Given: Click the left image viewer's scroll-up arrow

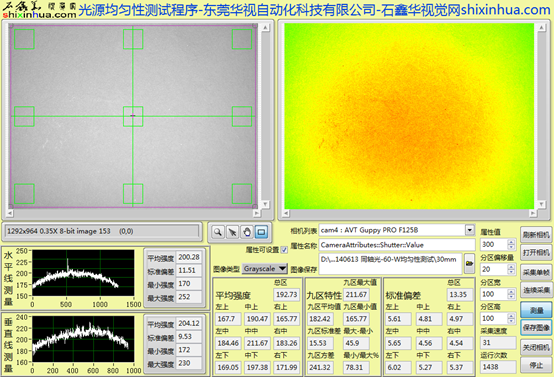Looking at the screenshot, I should tap(265, 28).
